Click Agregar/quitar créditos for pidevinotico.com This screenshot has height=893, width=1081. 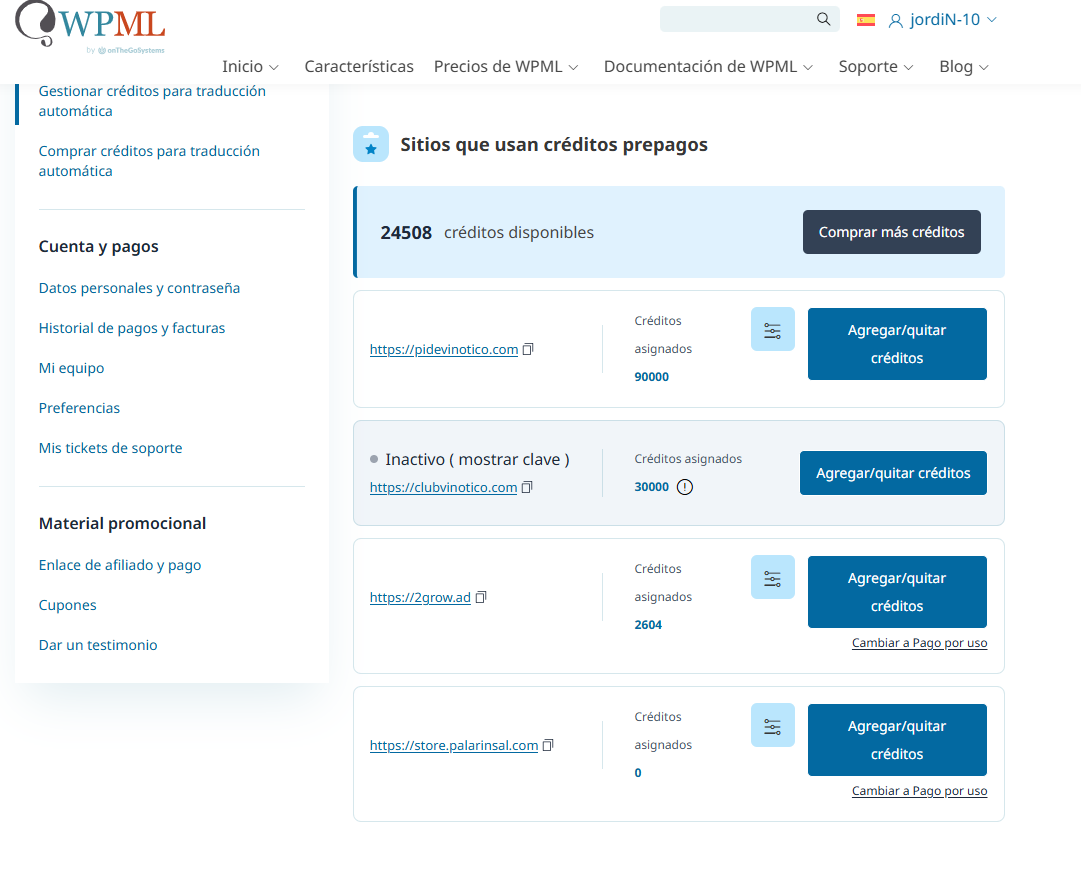(x=897, y=344)
